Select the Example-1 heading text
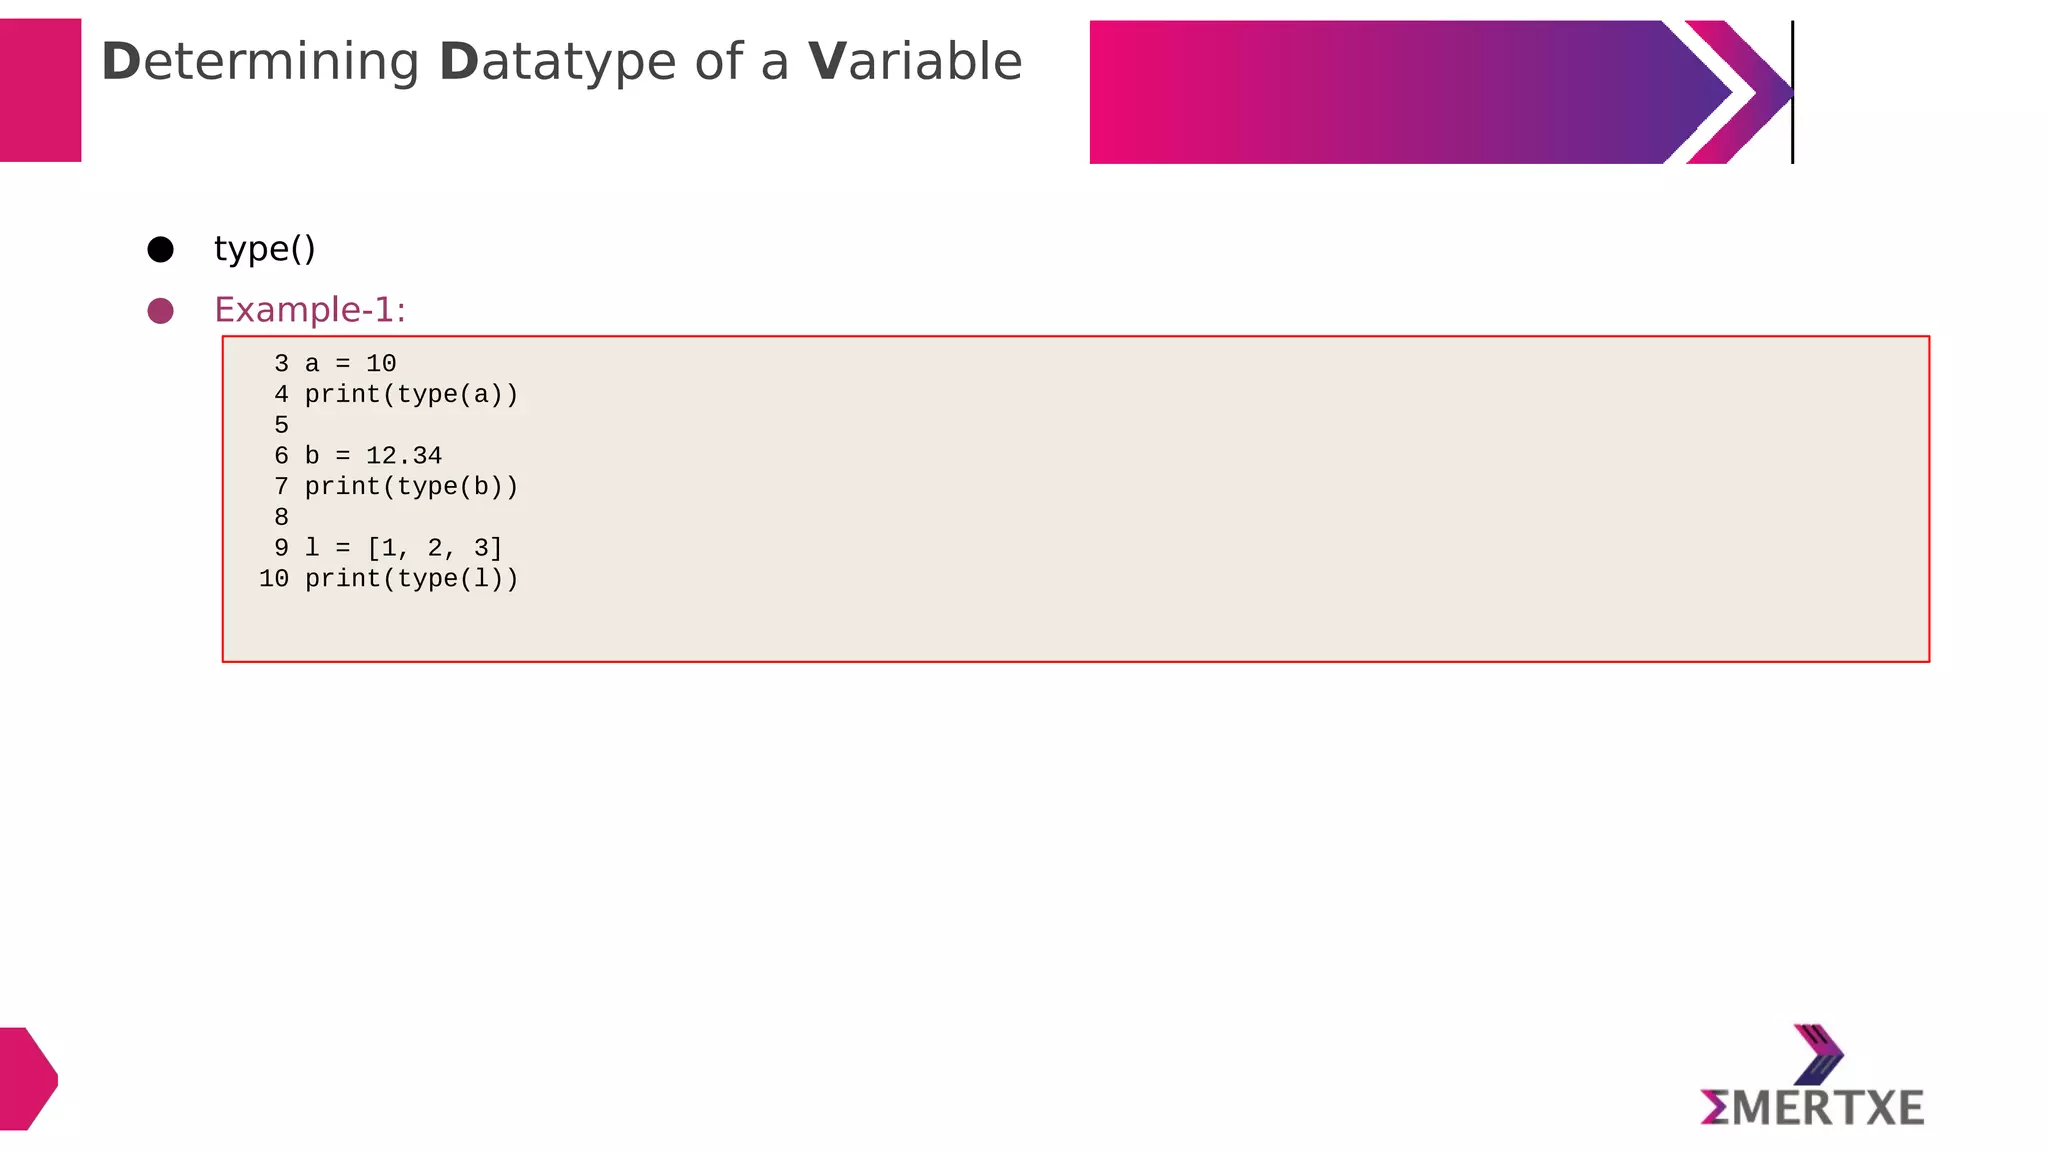The width and height of the screenshot is (2048, 1152). (310, 310)
